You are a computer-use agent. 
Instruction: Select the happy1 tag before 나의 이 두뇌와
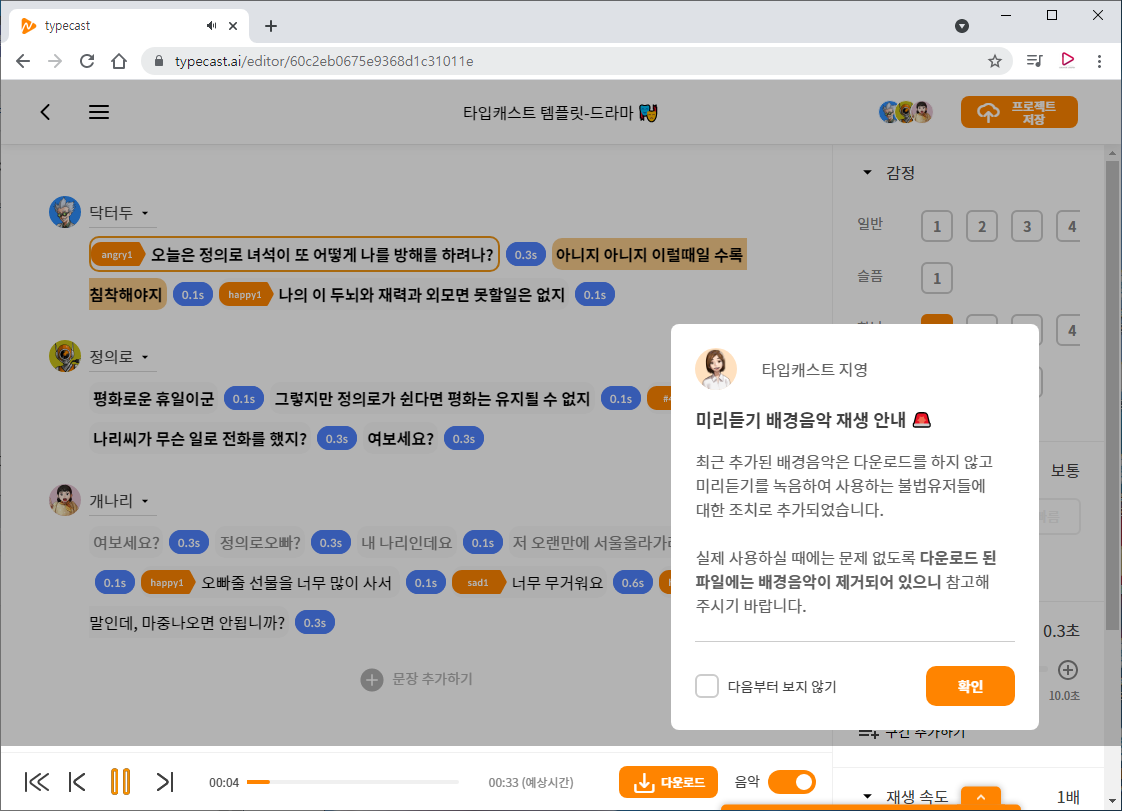point(245,295)
